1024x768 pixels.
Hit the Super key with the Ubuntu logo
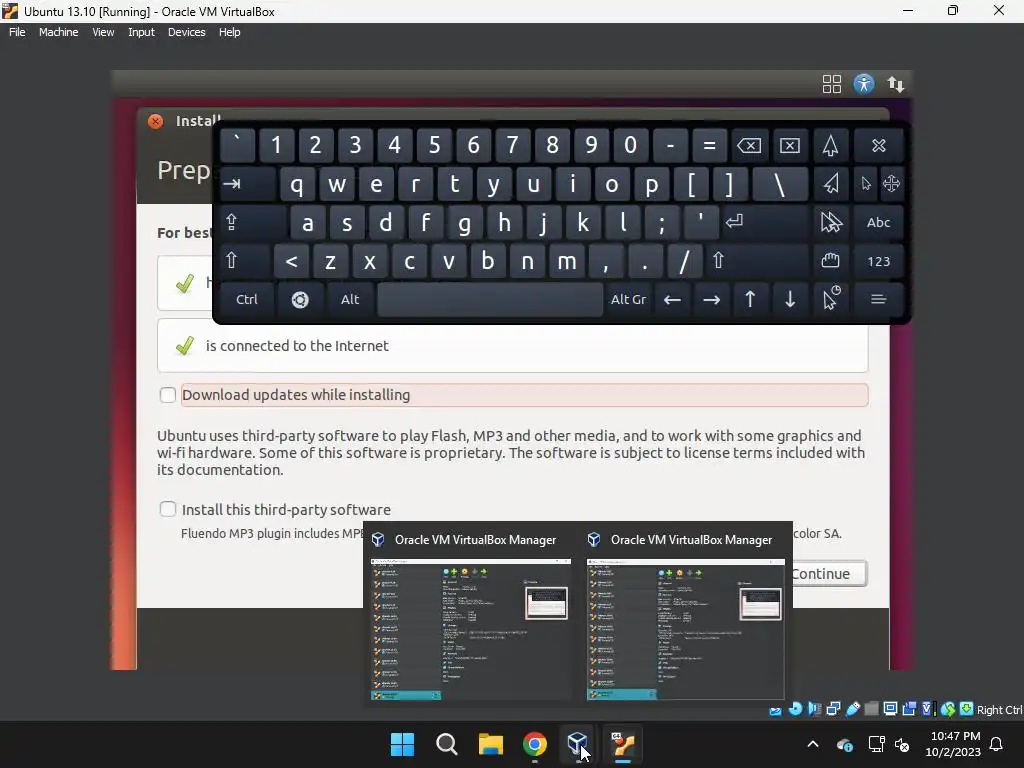click(x=300, y=299)
